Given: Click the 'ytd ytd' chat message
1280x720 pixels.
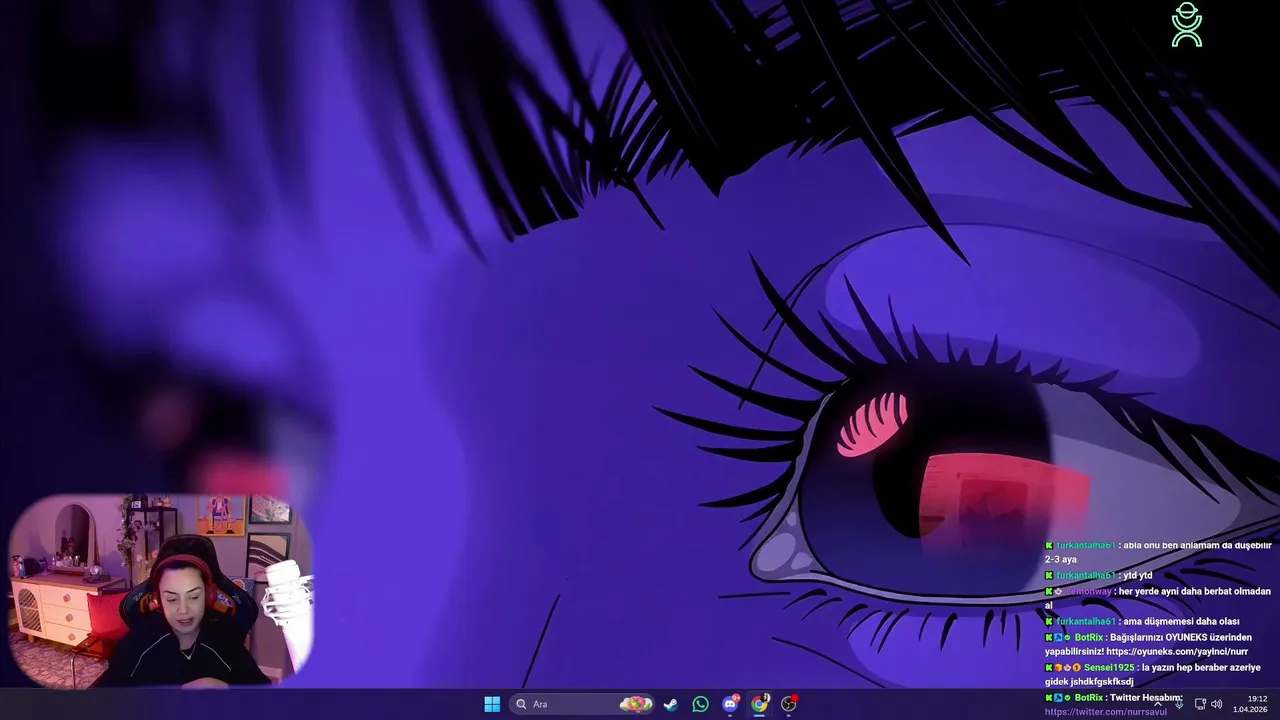Looking at the screenshot, I should click(1138, 575).
